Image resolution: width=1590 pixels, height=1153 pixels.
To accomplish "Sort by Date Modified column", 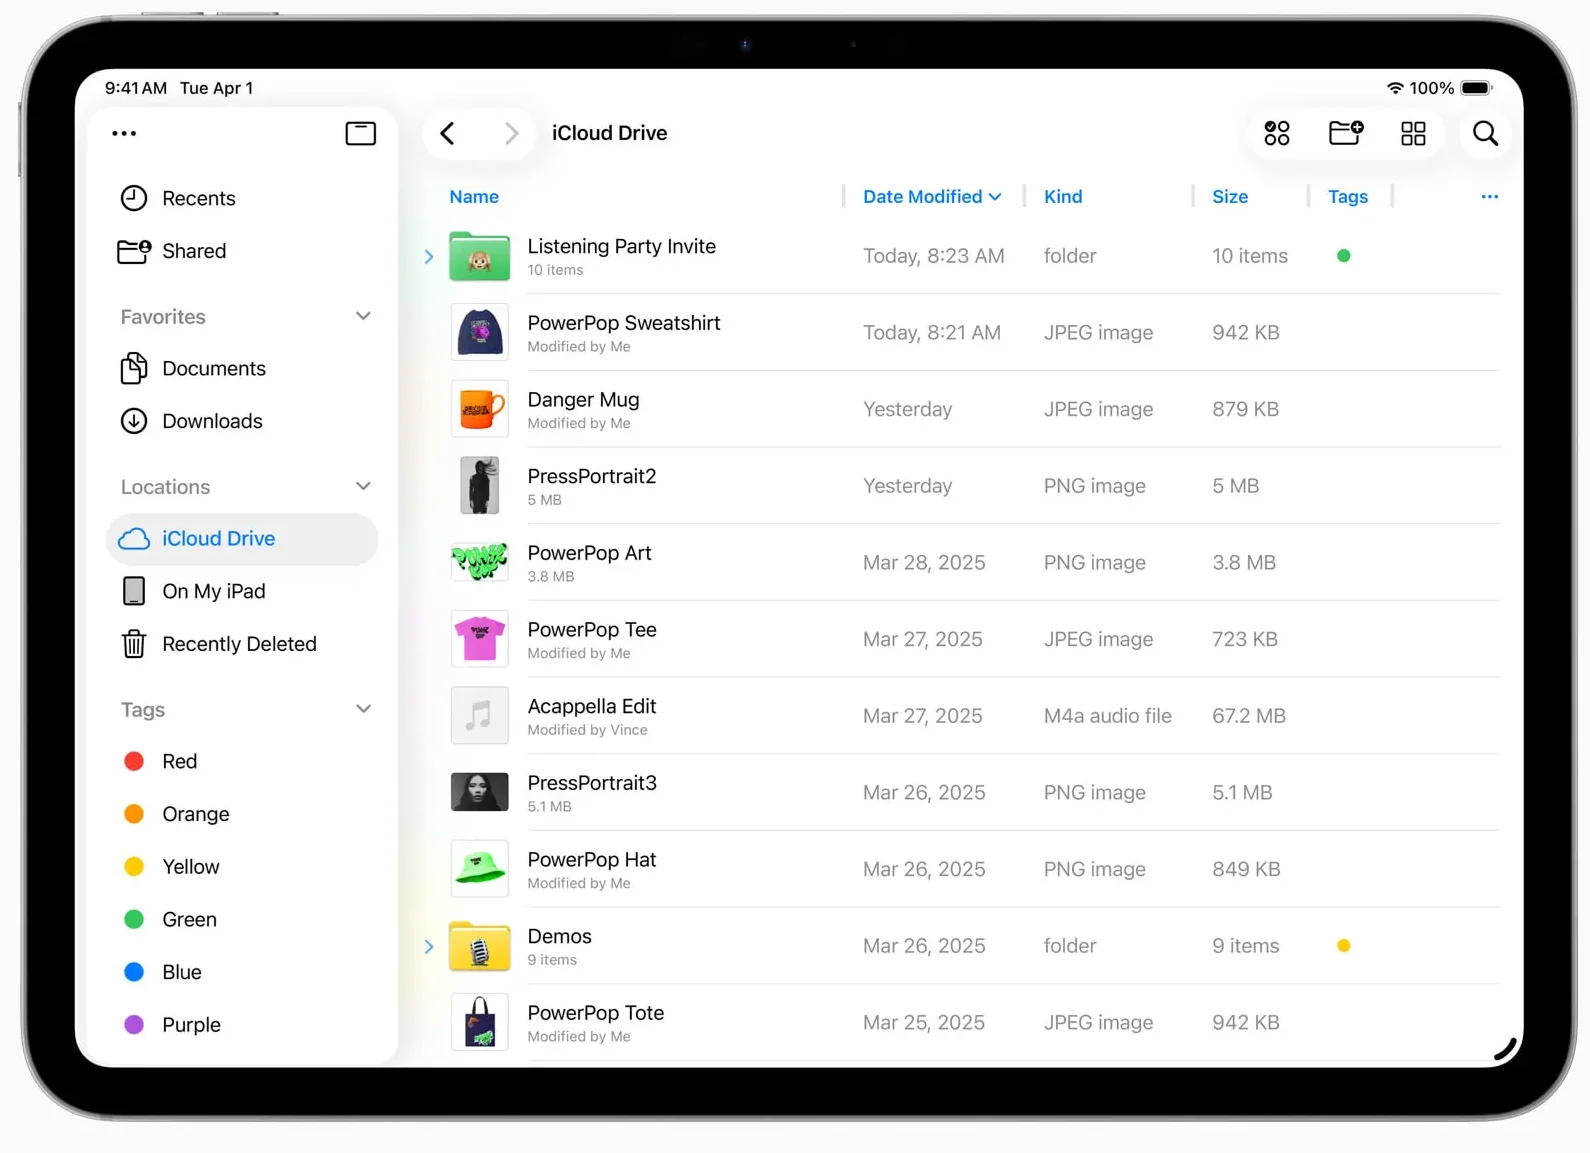I will pos(931,197).
